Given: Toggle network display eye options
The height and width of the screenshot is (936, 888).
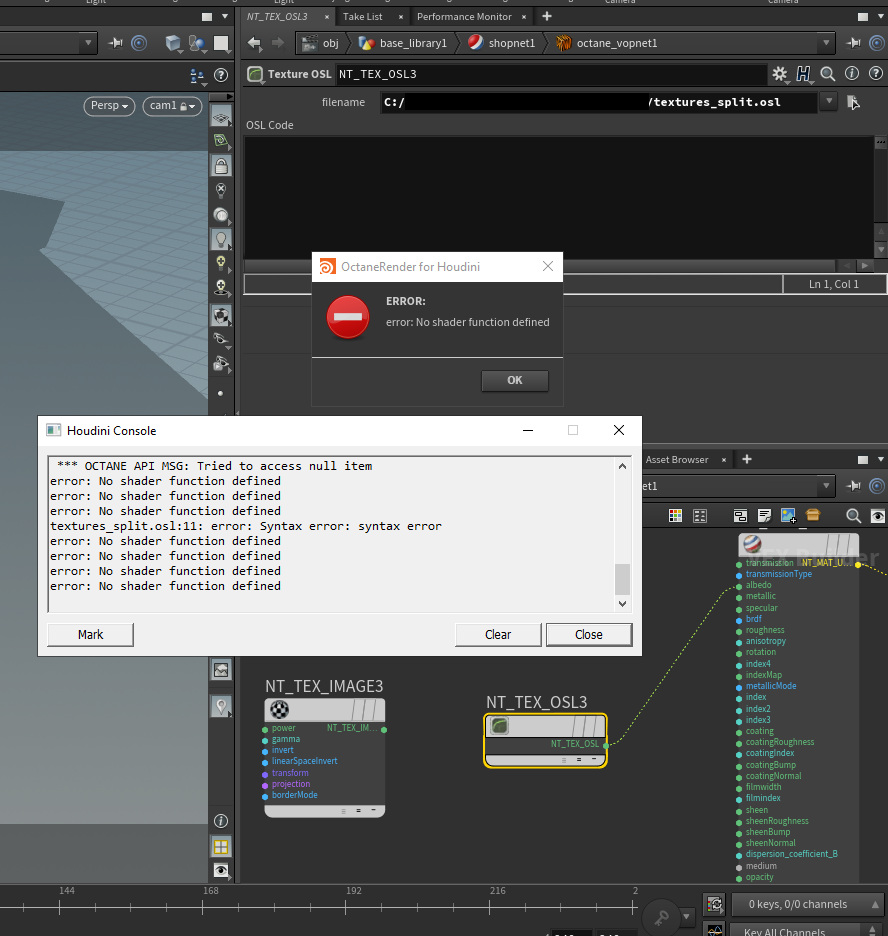Looking at the screenshot, I should tap(877, 516).
